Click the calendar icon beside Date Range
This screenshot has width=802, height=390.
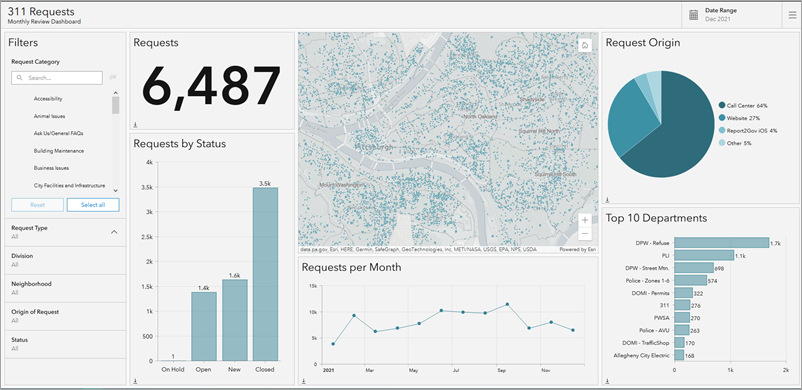[693, 15]
